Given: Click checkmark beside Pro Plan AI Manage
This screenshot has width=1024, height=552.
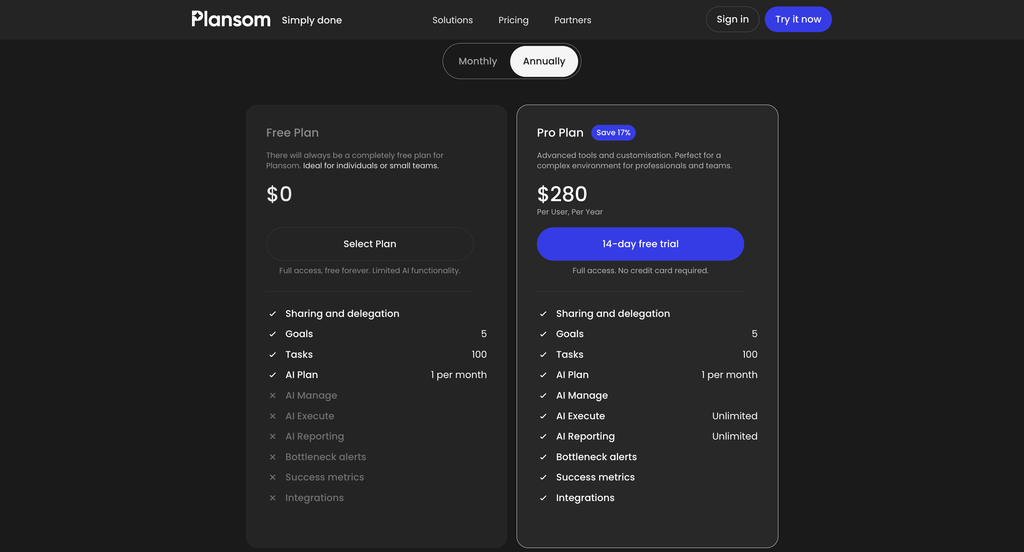Looking at the screenshot, I should click(x=543, y=395).
